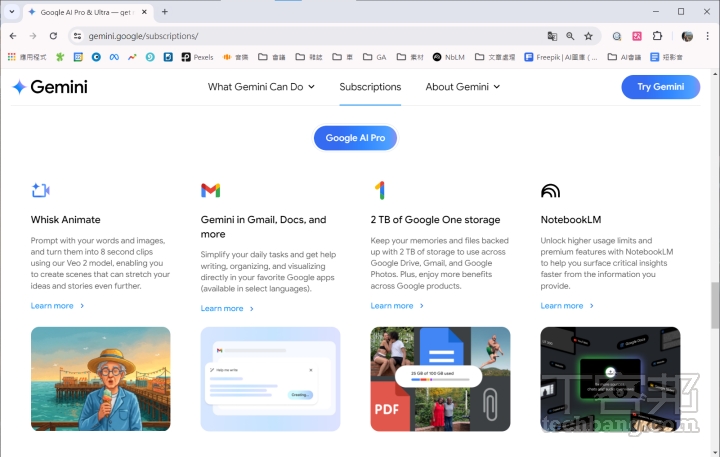Click the 2 TB of Google One storage heading
Image resolution: width=720 pixels, height=457 pixels.
pos(435,220)
